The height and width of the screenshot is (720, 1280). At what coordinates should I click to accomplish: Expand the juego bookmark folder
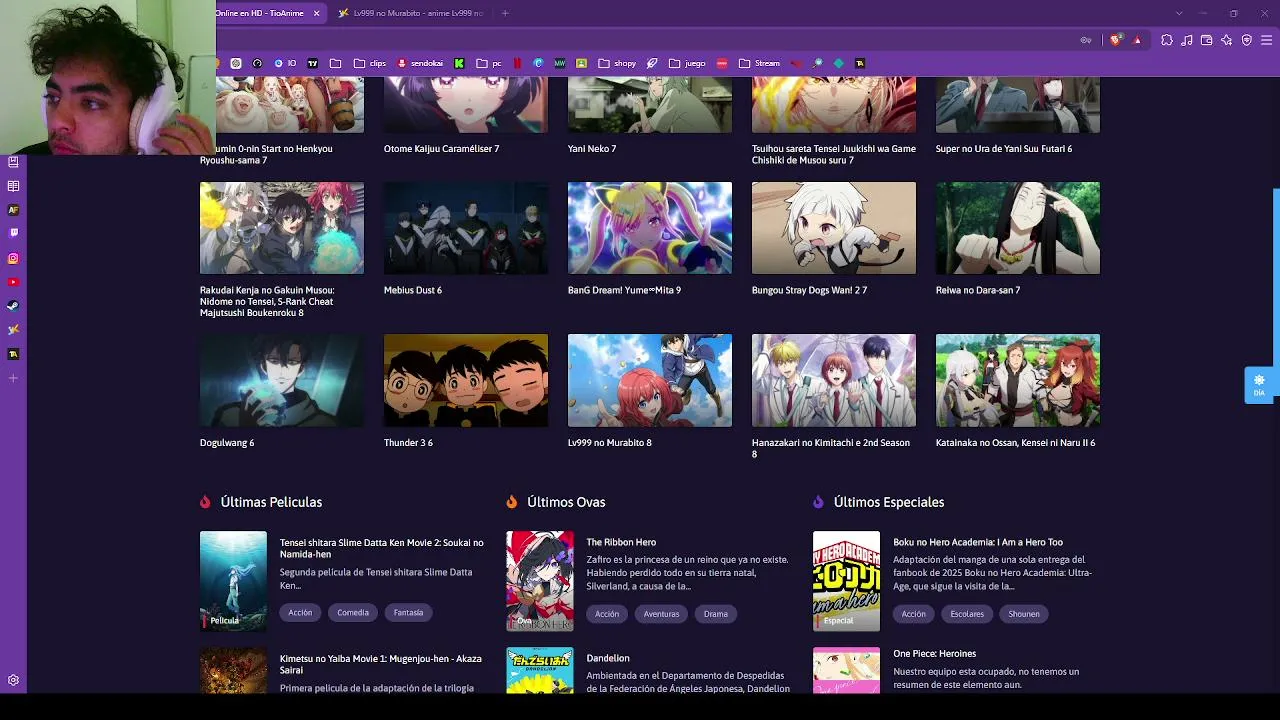[687, 63]
